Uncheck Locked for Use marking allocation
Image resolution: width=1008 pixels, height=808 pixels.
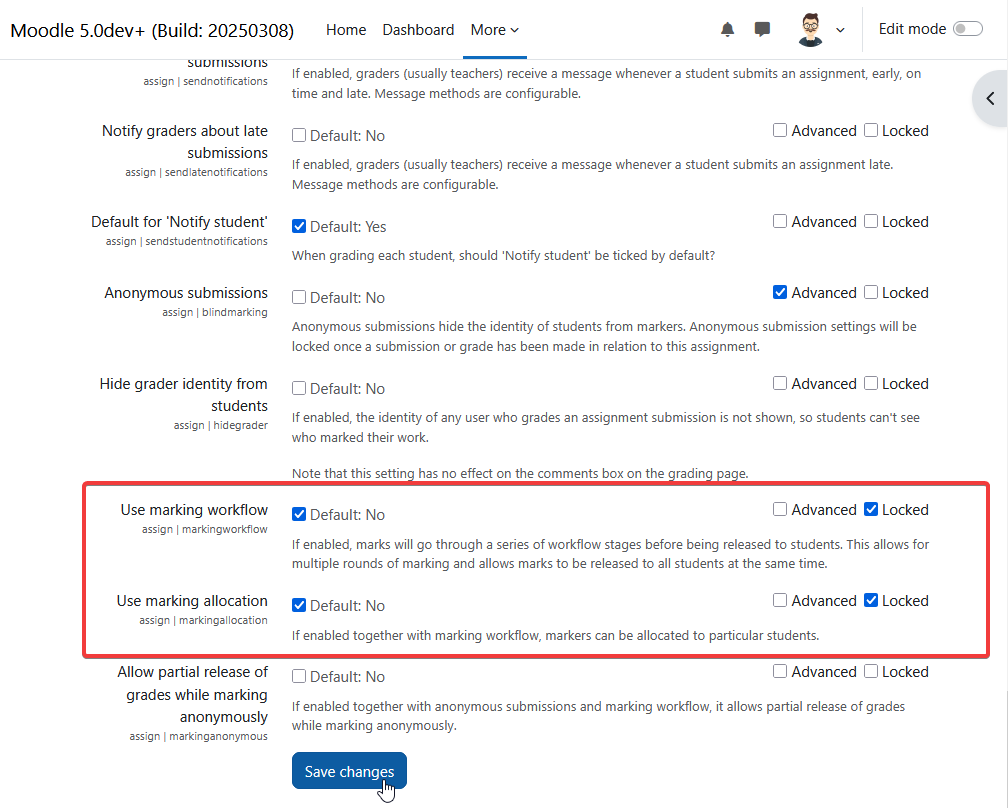pos(871,600)
